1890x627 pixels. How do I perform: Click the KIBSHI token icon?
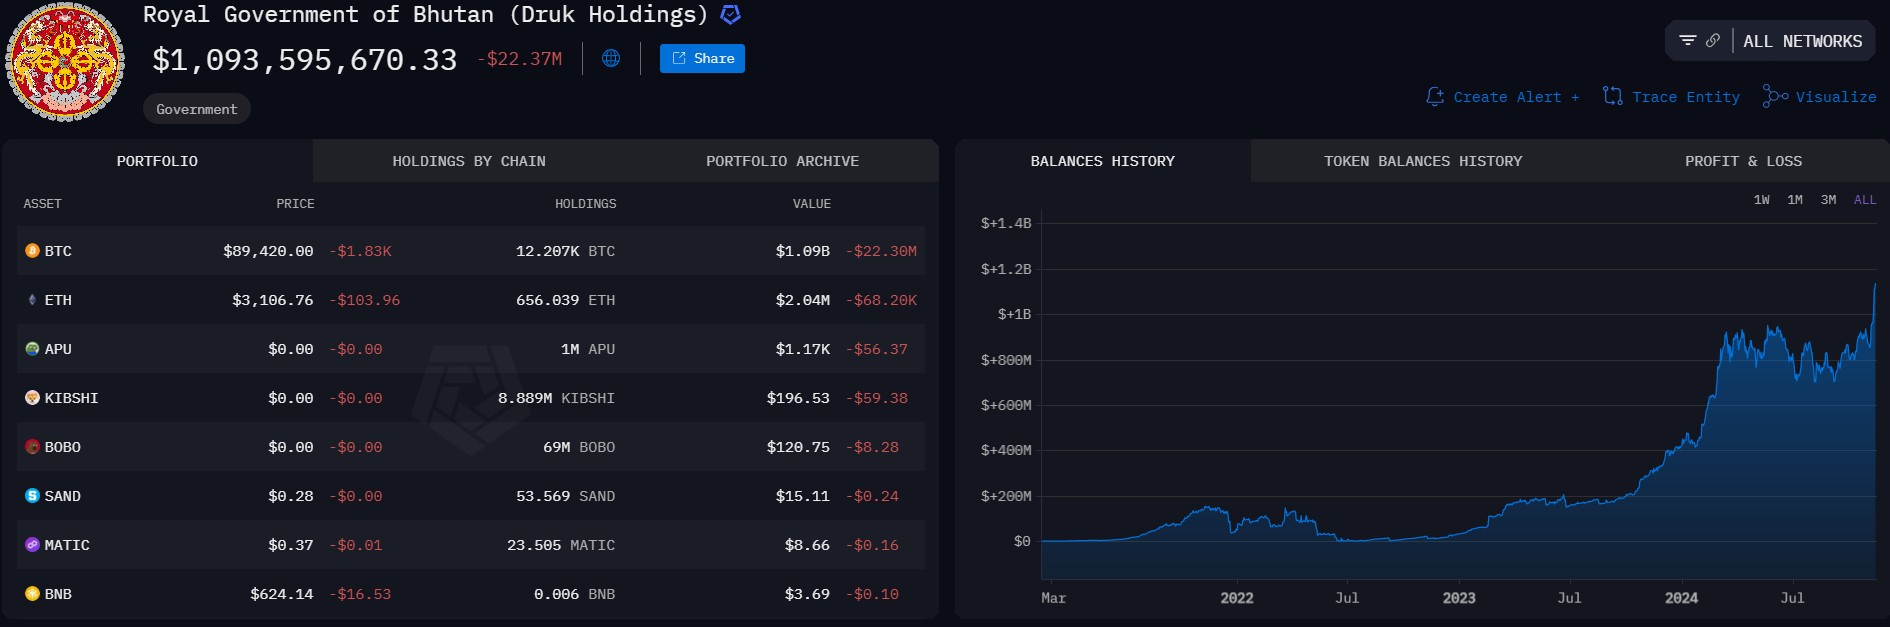pos(32,398)
